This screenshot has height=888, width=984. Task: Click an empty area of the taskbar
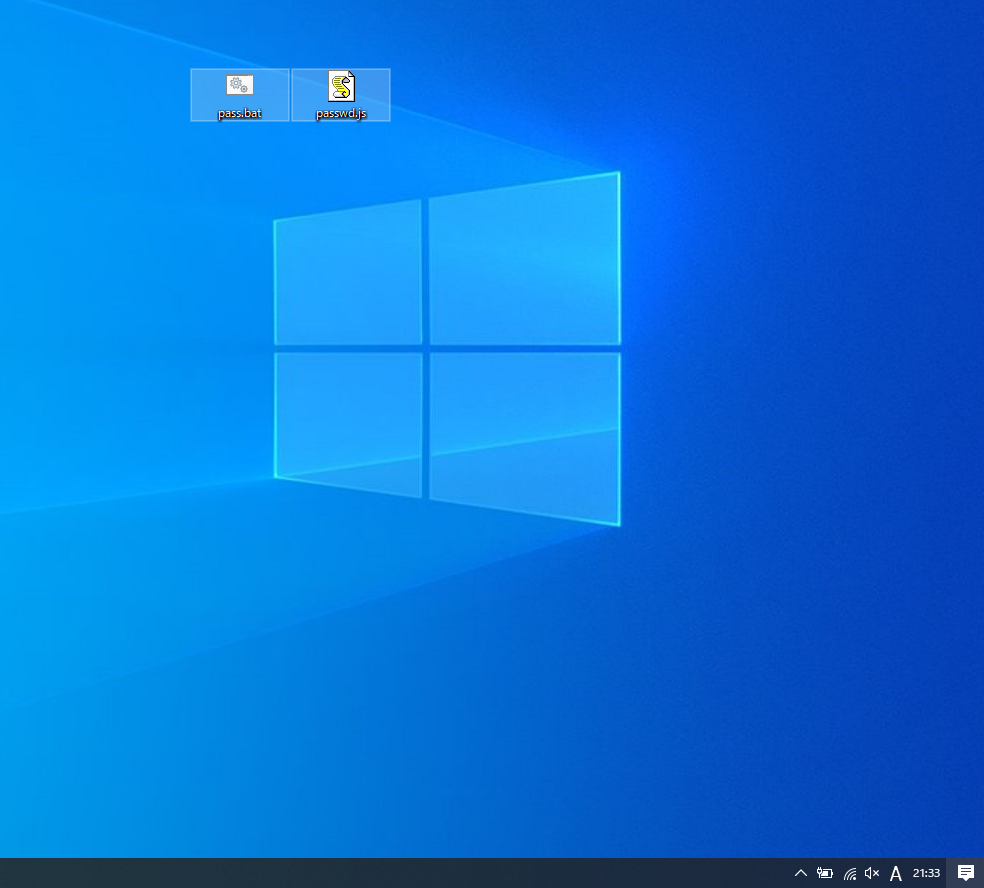click(x=400, y=873)
